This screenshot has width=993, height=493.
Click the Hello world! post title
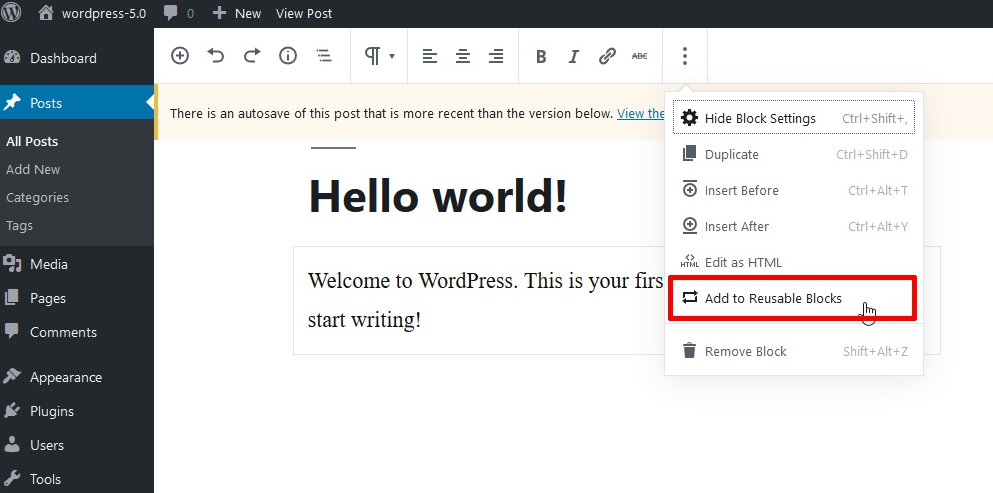coord(438,196)
